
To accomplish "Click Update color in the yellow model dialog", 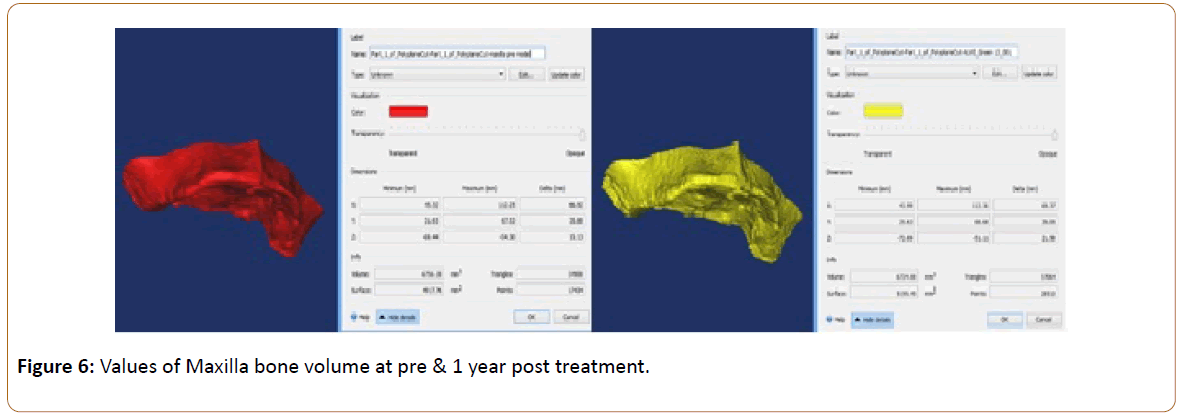I will click(1041, 73).
